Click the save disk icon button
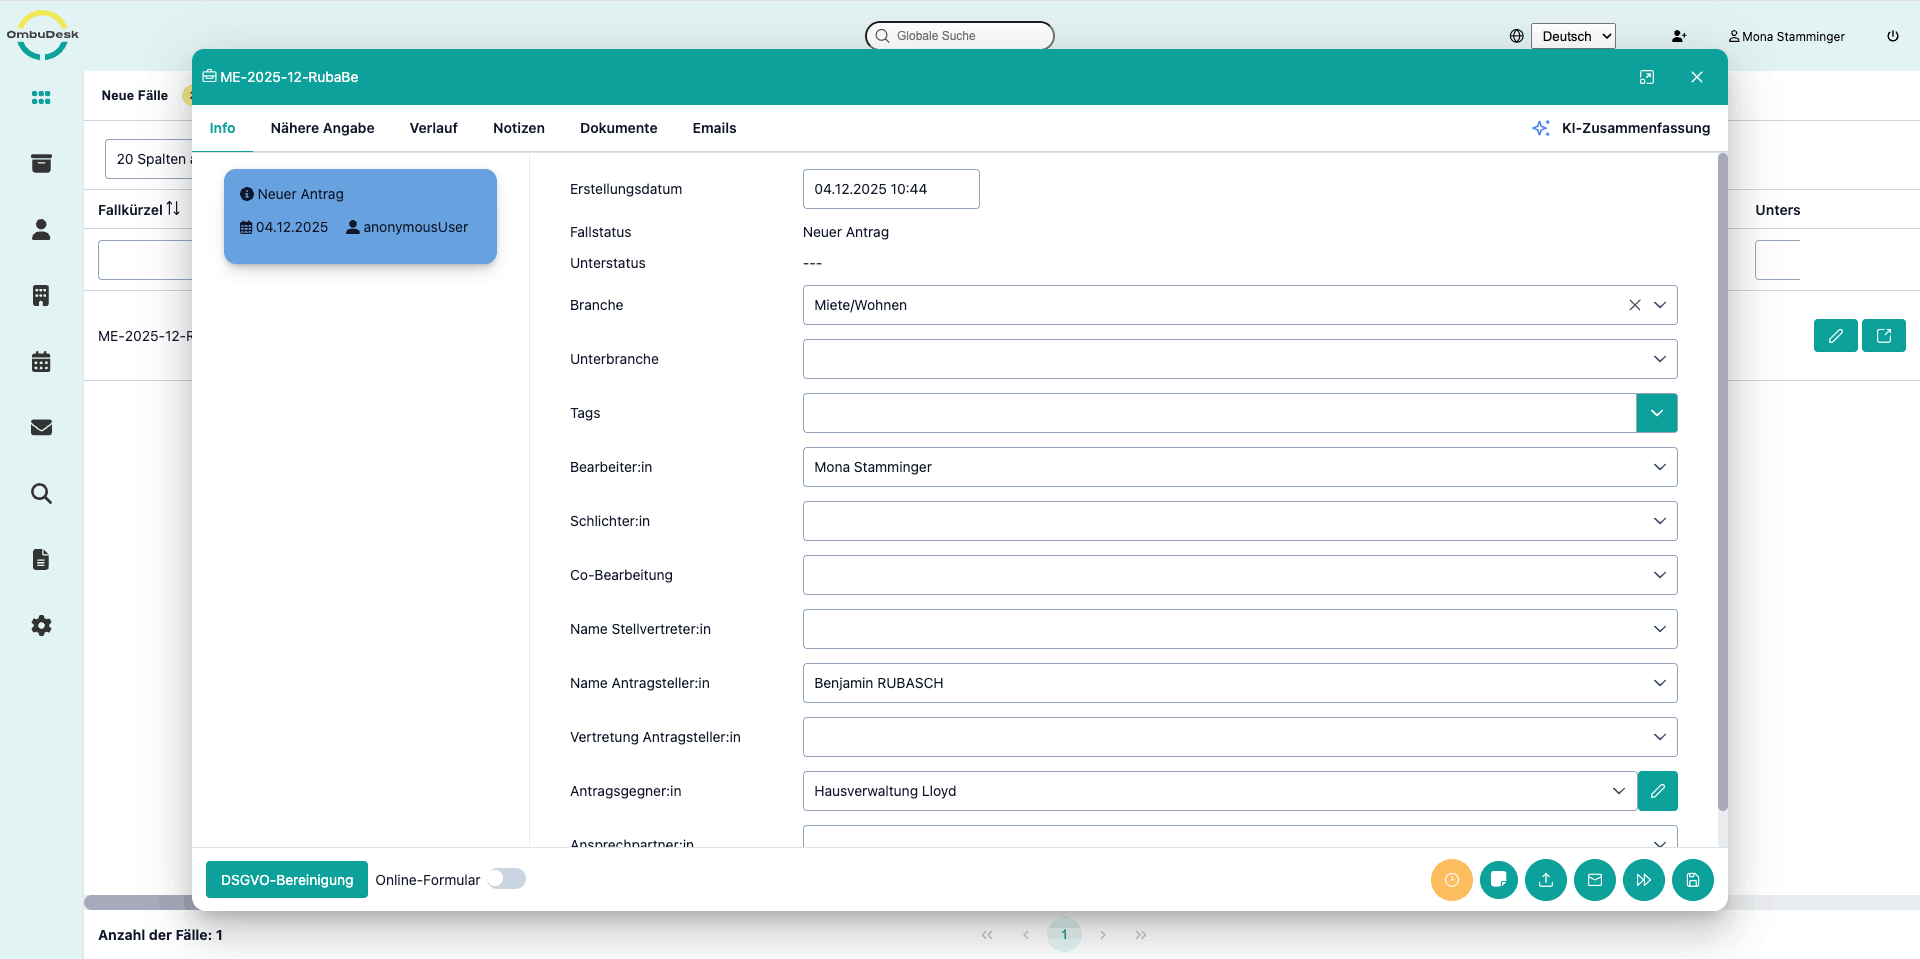The width and height of the screenshot is (1920, 959). click(1692, 880)
